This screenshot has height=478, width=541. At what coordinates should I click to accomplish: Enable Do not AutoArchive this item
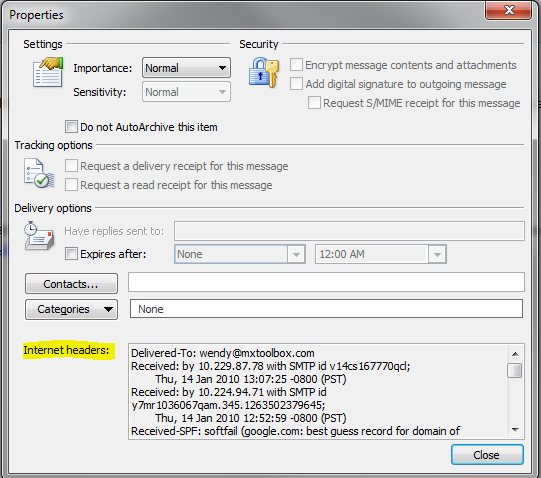tap(71, 127)
